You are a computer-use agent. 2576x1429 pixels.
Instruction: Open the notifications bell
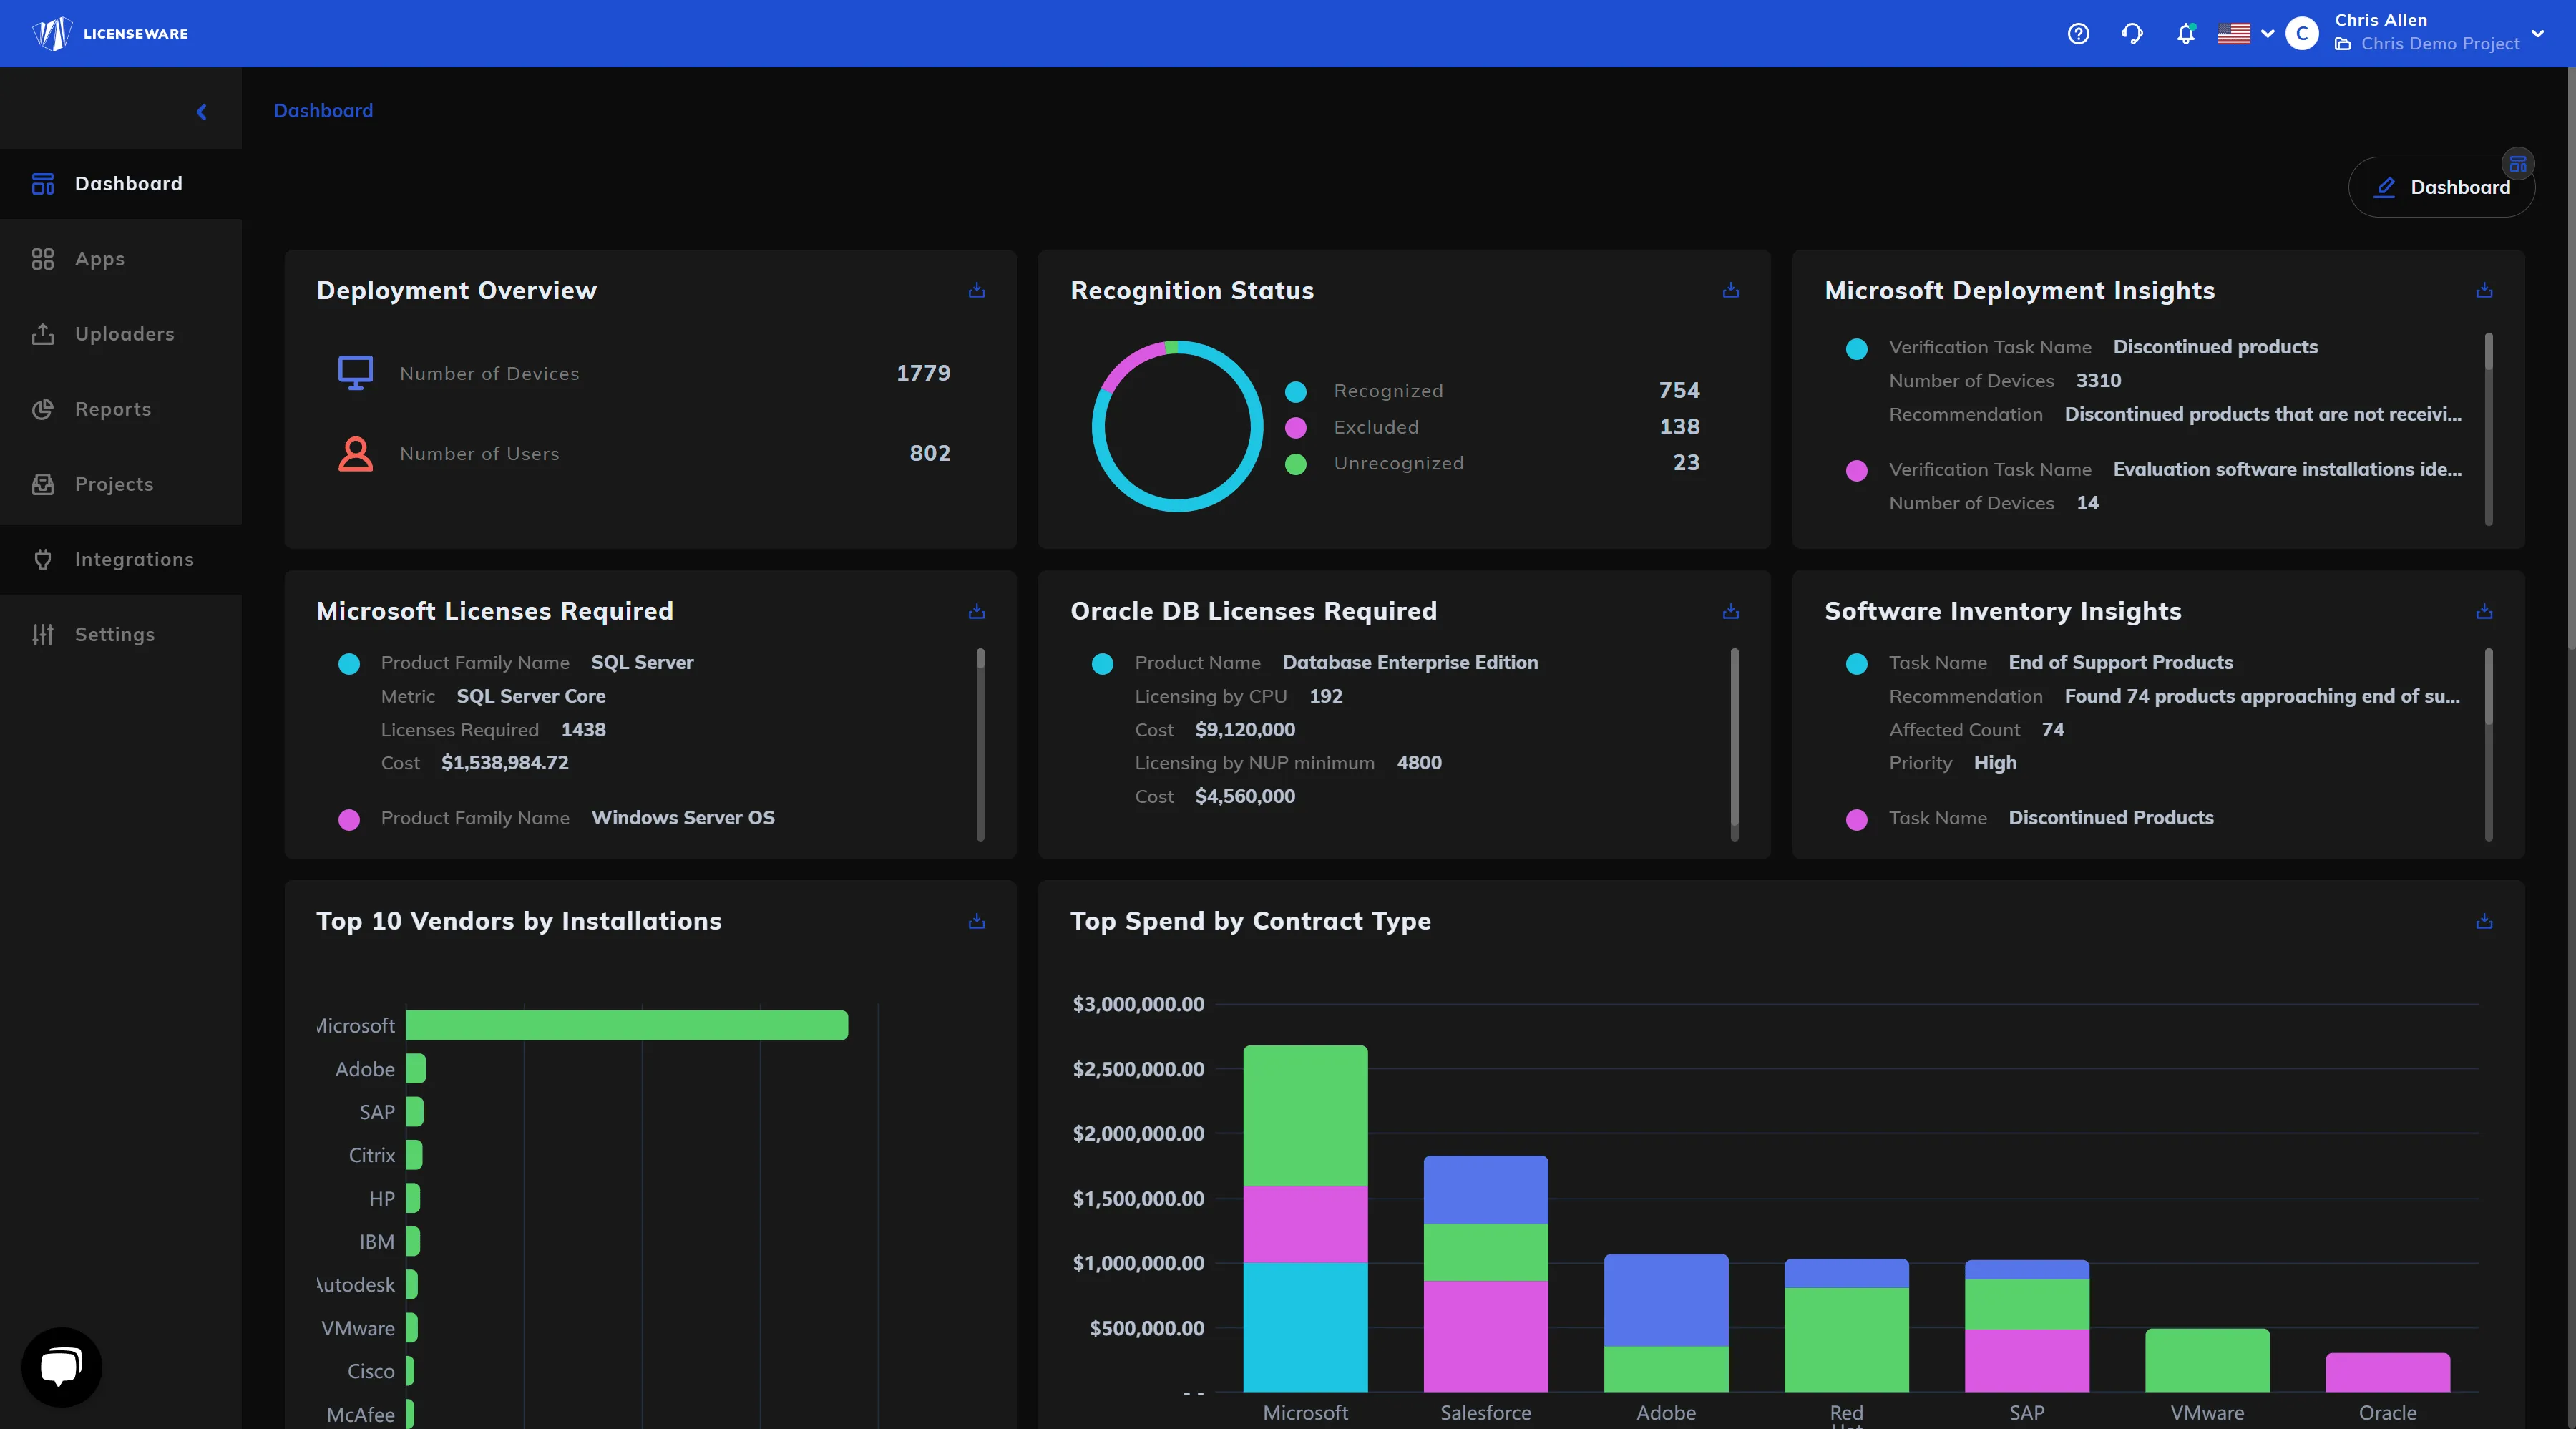pos(2185,34)
